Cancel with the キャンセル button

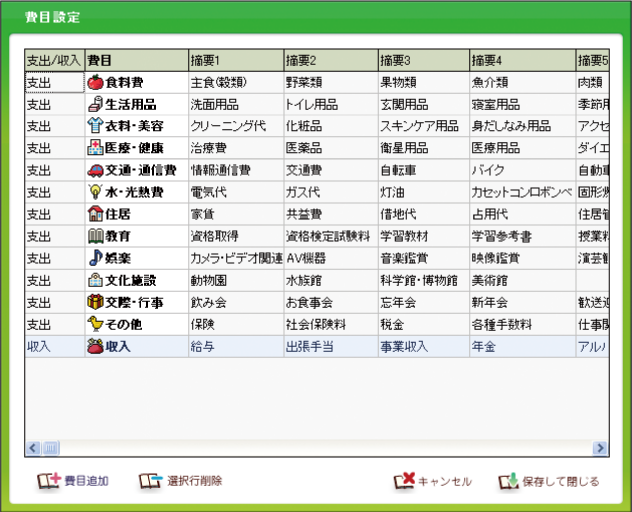[432, 481]
